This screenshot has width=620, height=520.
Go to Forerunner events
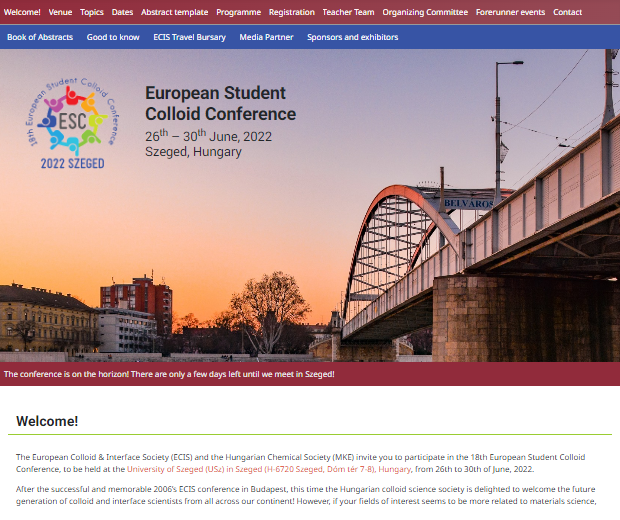pos(510,12)
